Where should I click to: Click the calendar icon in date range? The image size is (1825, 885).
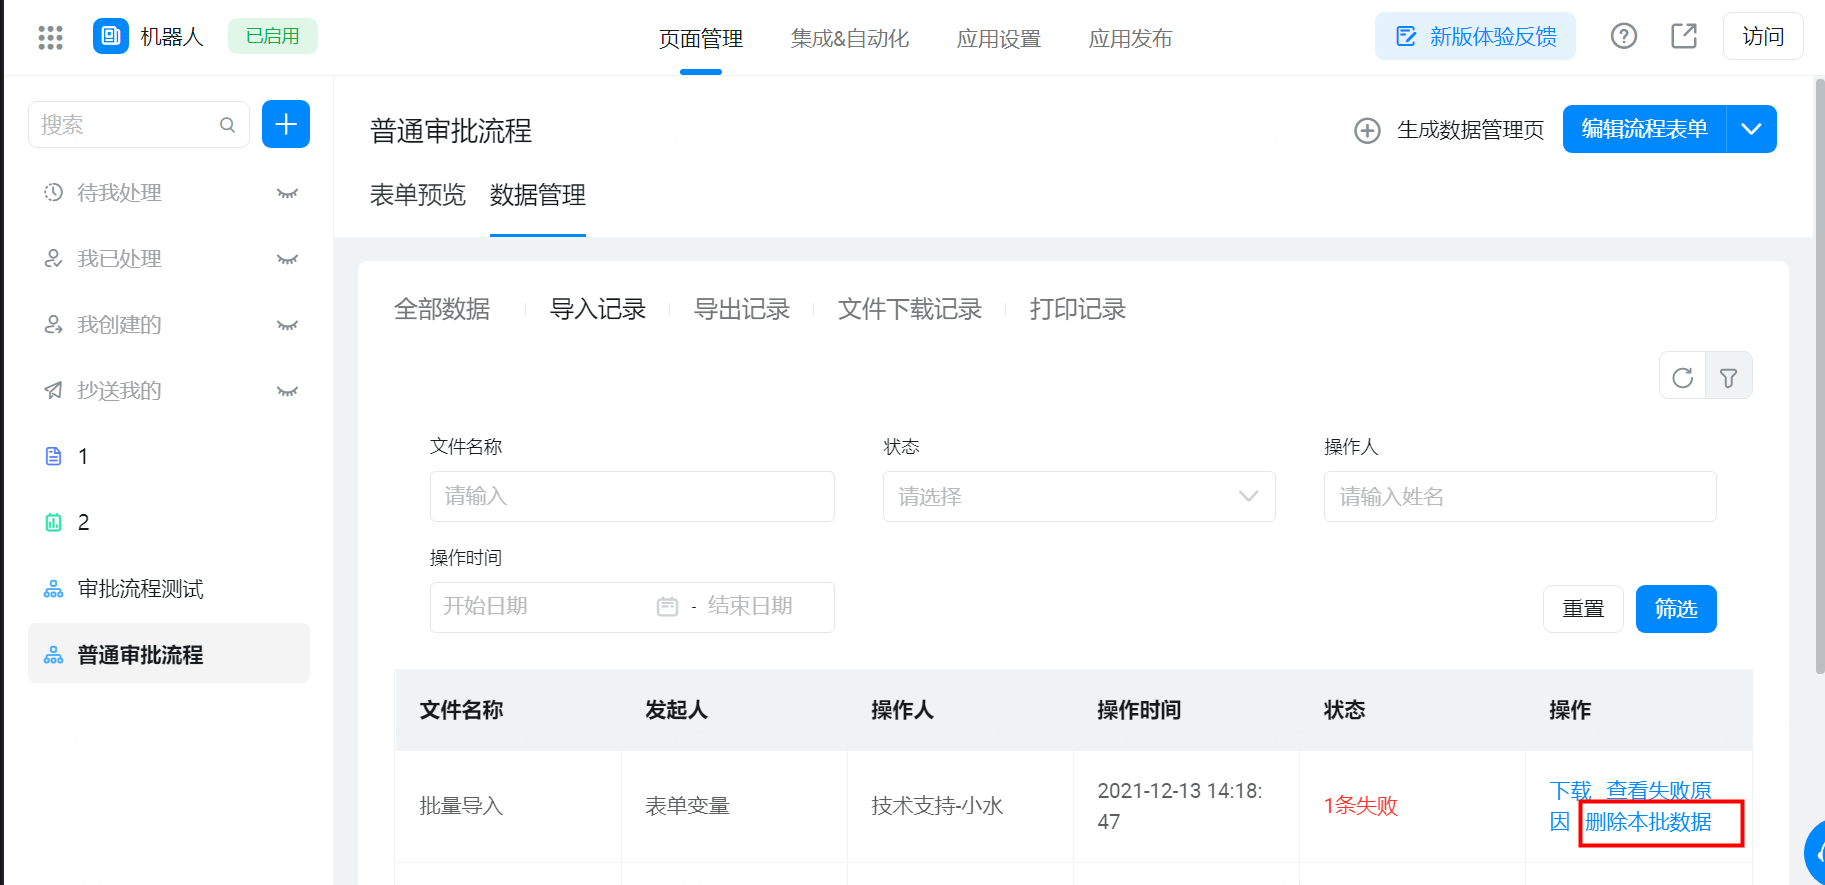(667, 607)
